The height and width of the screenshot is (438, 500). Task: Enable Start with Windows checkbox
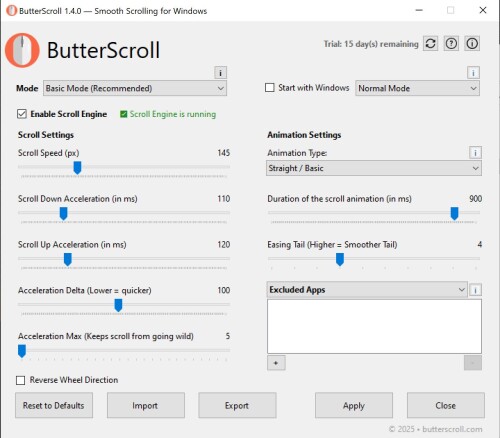269,88
